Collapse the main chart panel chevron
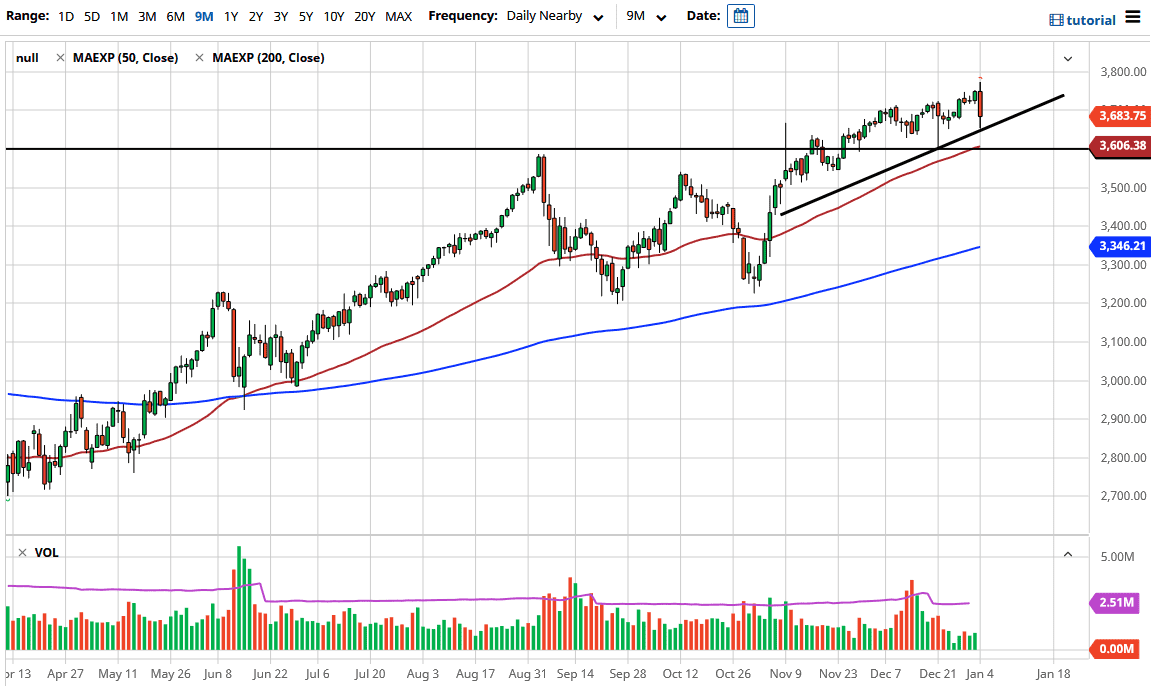The width and height of the screenshot is (1151, 689). pyautogui.click(x=1067, y=58)
